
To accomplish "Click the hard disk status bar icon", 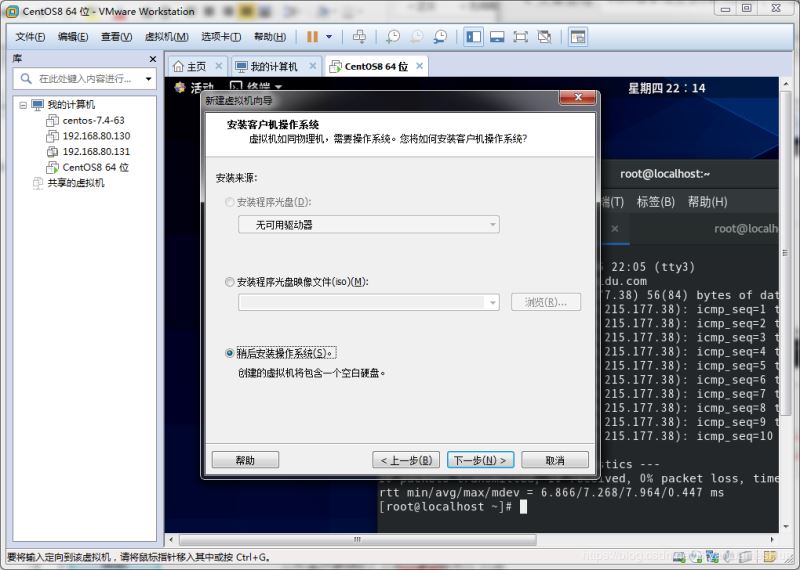I will tap(679, 557).
